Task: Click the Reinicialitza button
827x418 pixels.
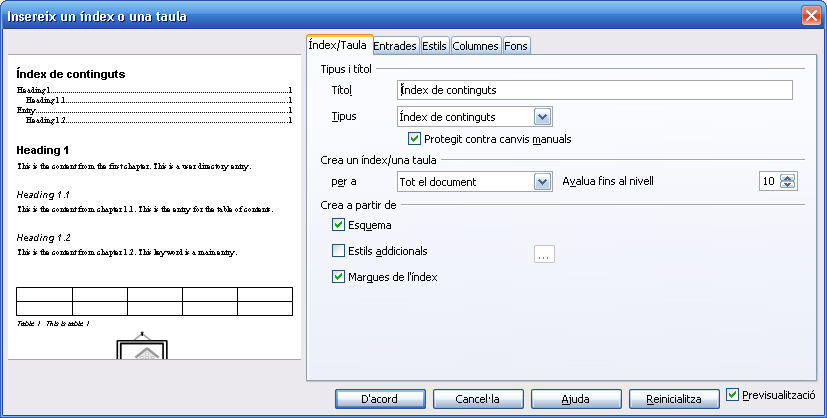Action: 674,399
